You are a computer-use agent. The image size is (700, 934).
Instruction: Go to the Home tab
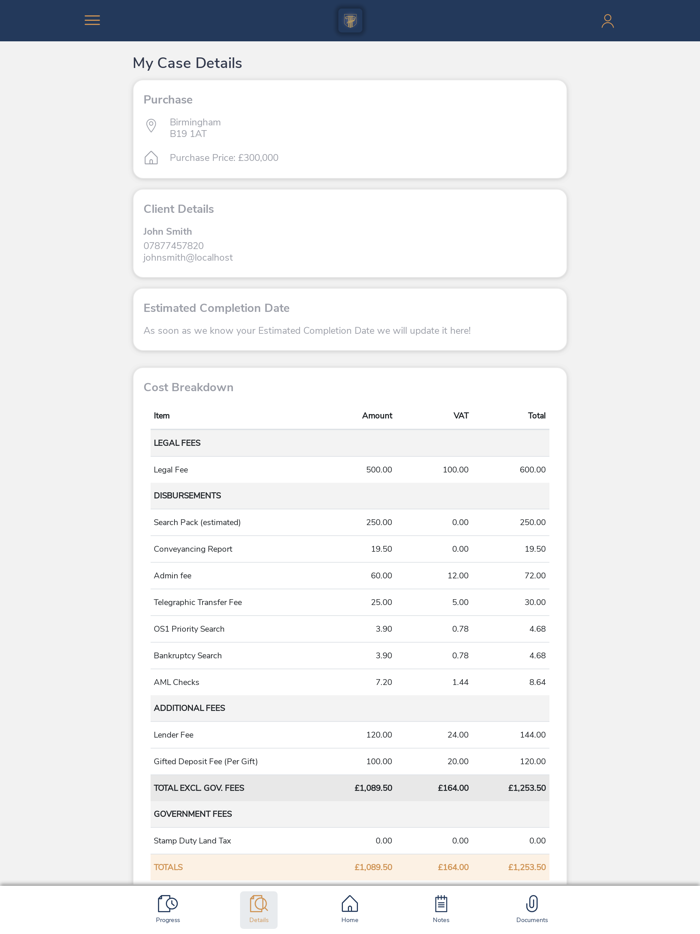350,909
